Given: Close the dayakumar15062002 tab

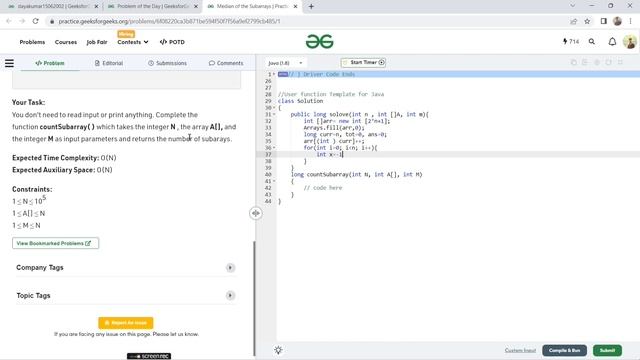Looking at the screenshot, I should [96, 7].
